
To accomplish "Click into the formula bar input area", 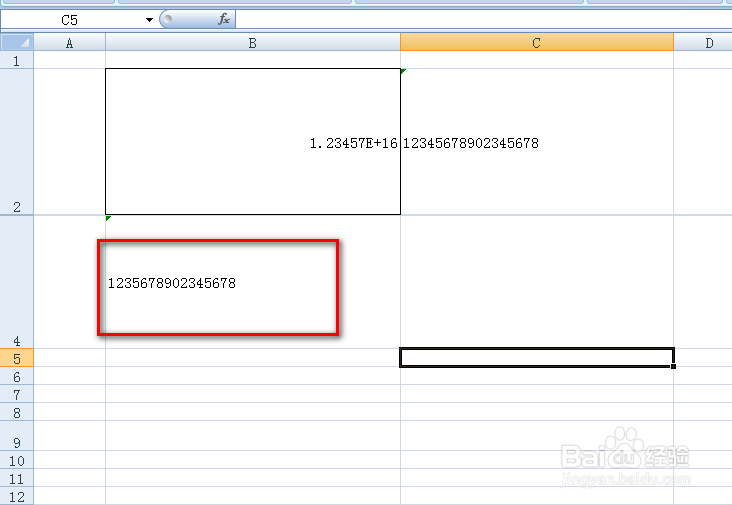I will point(483,20).
